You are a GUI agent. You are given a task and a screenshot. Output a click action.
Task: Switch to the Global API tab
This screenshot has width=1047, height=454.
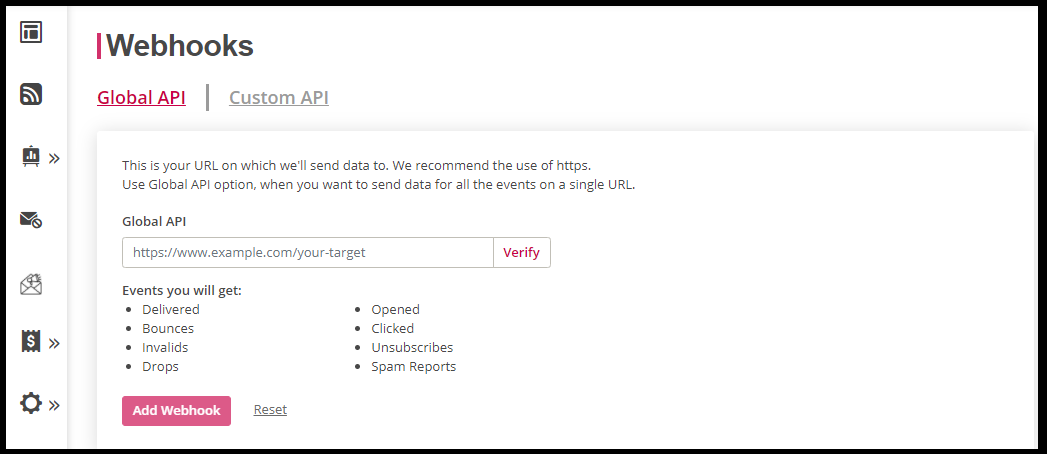coord(142,97)
